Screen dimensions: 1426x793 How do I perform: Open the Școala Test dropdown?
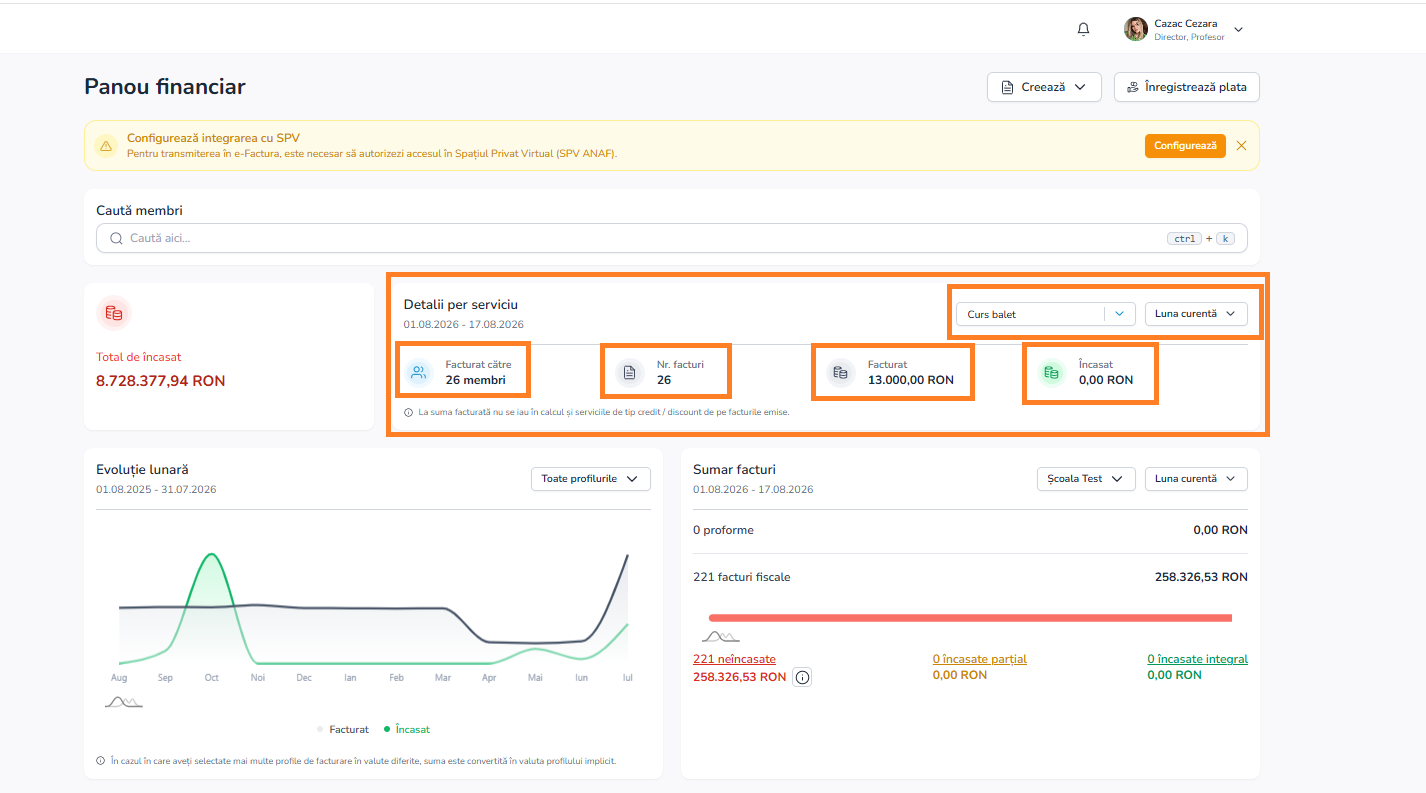click(1086, 479)
